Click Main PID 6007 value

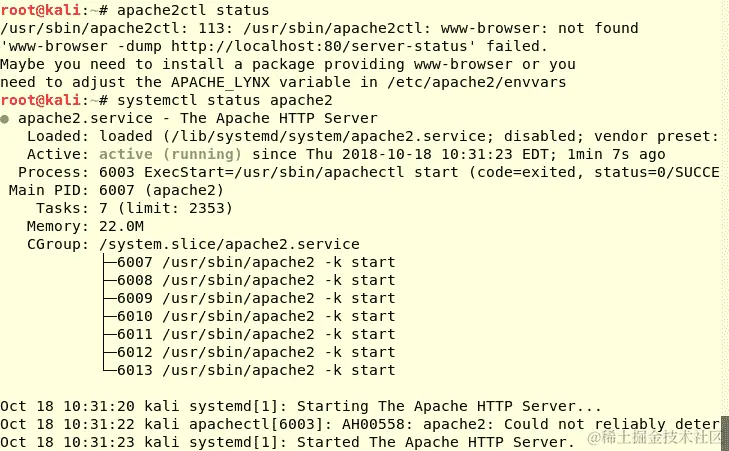pyautogui.click(x=117, y=190)
